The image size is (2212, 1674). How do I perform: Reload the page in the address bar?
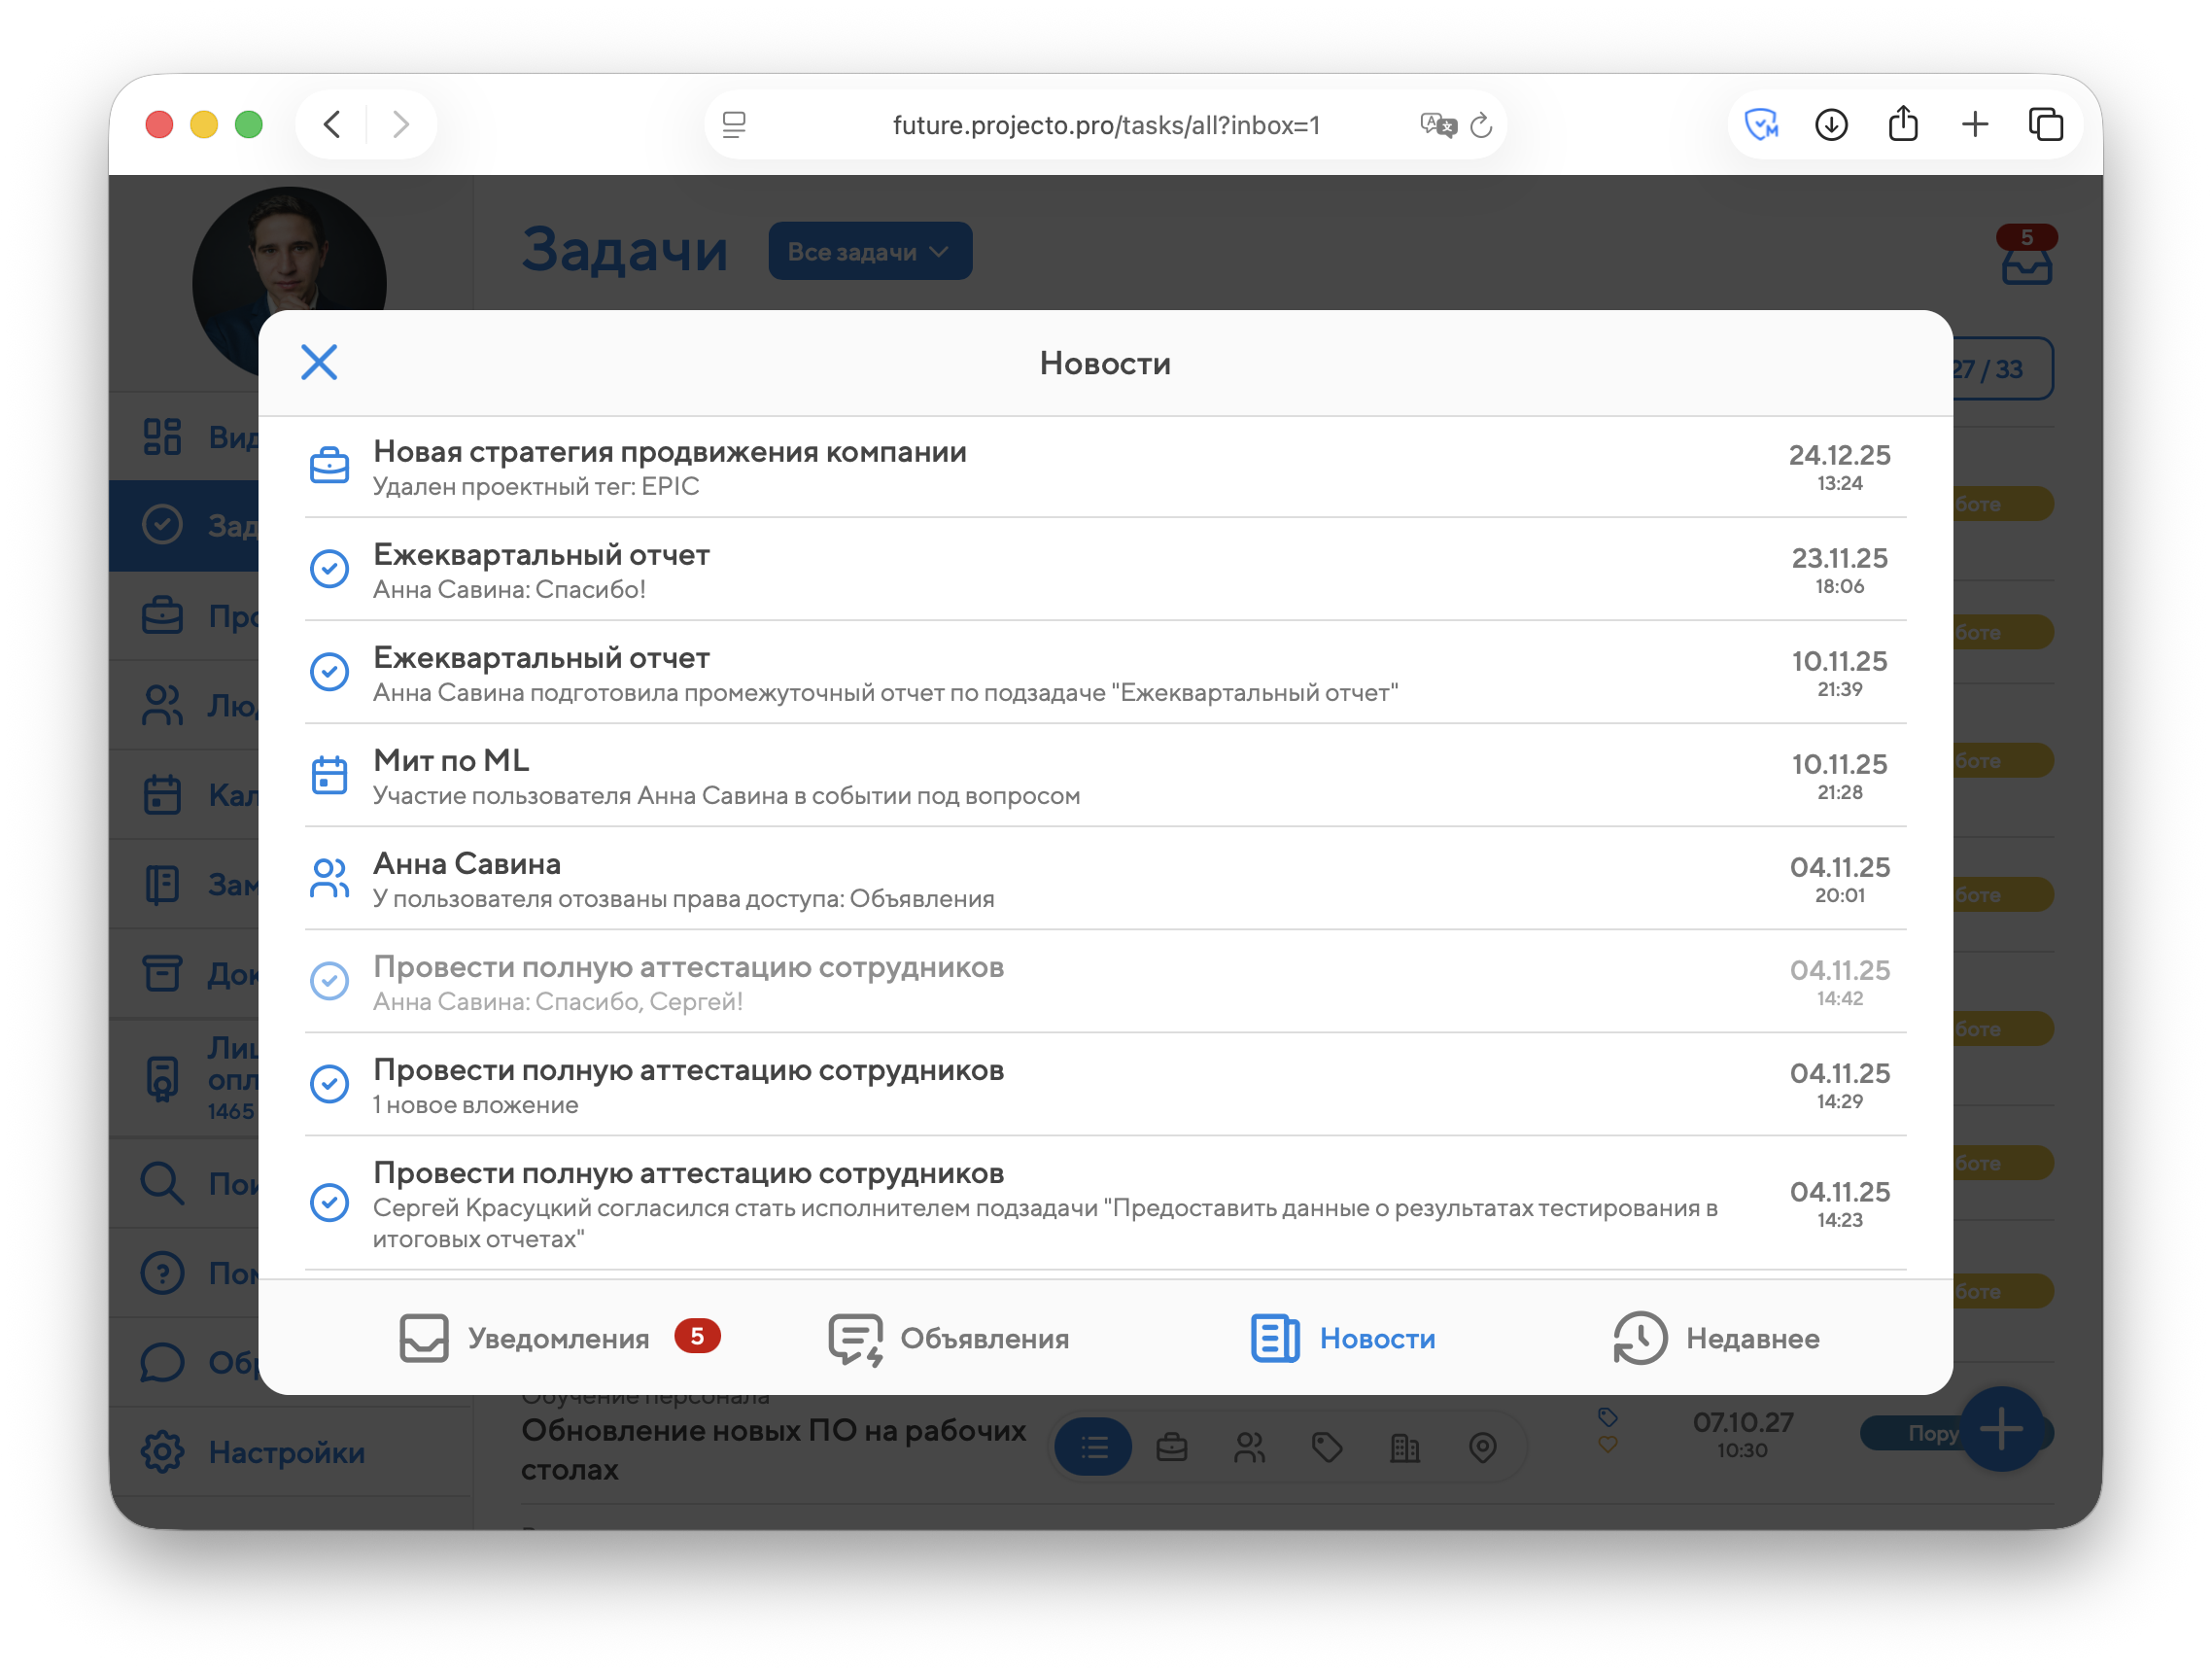[1481, 125]
